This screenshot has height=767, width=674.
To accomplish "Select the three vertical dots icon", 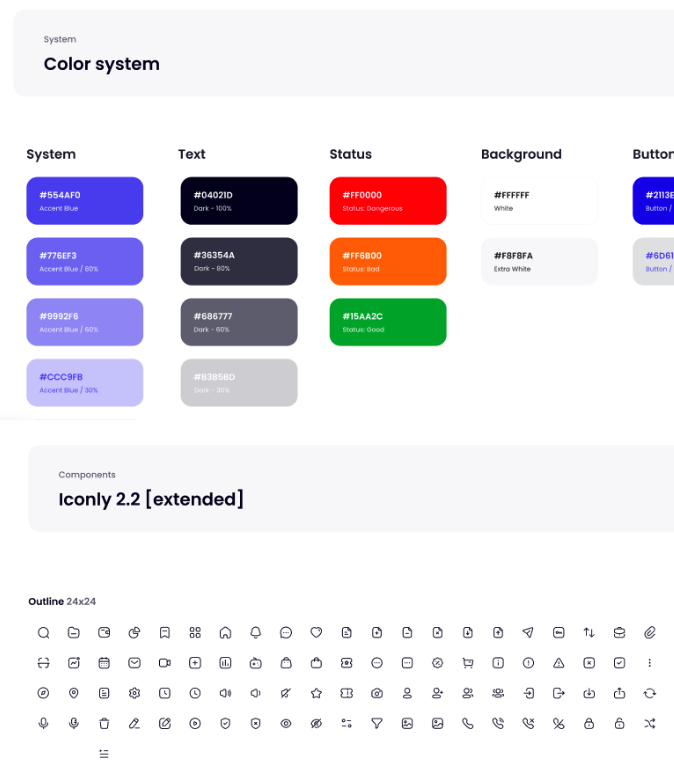I will pos(650,663).
